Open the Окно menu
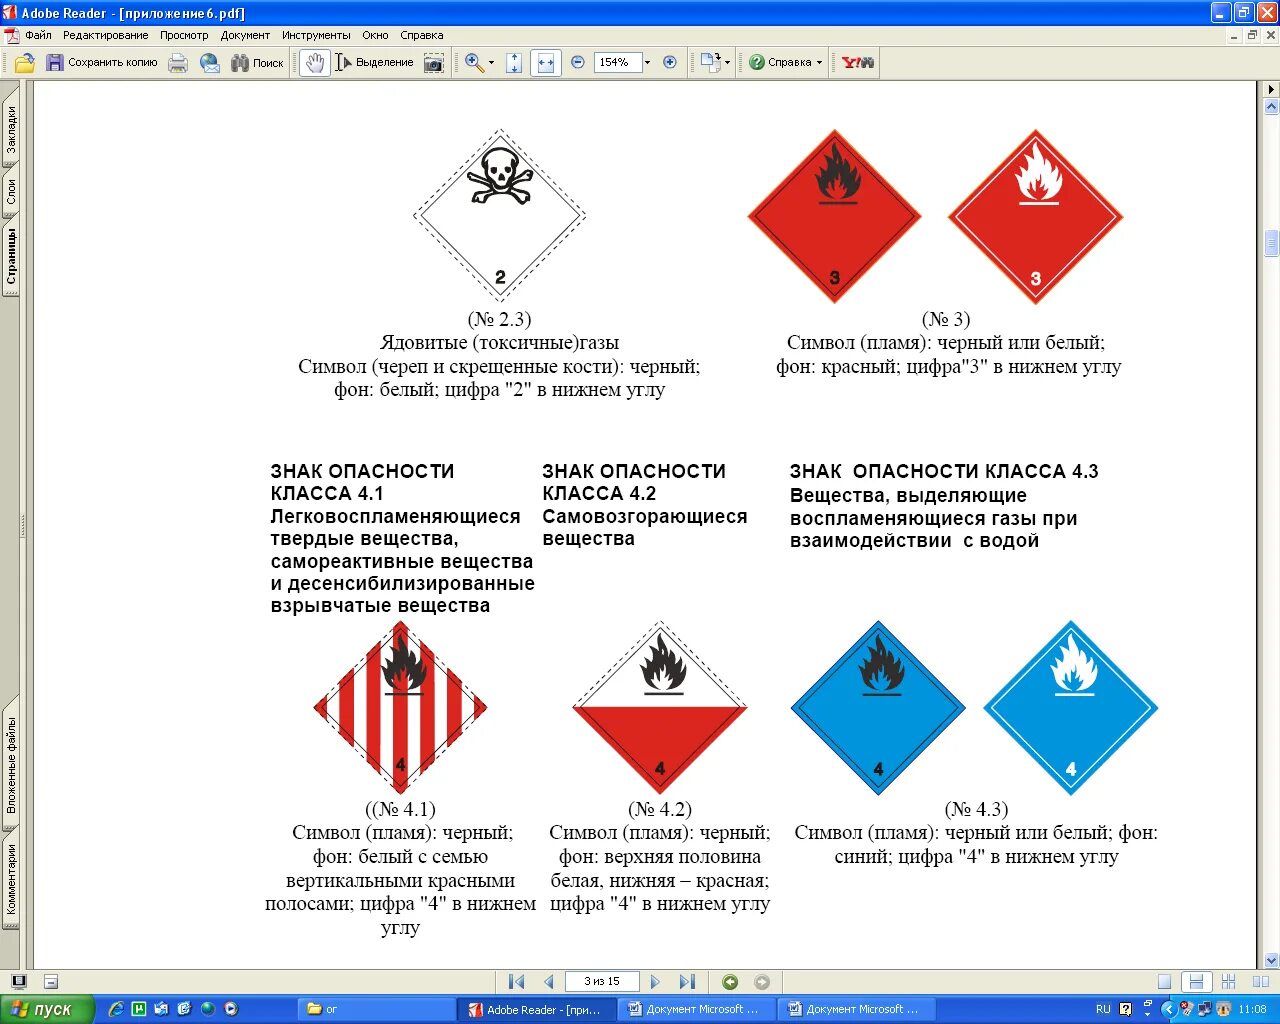Image resolution: width=1280 pixels, height=1024 pixels. 375,35
